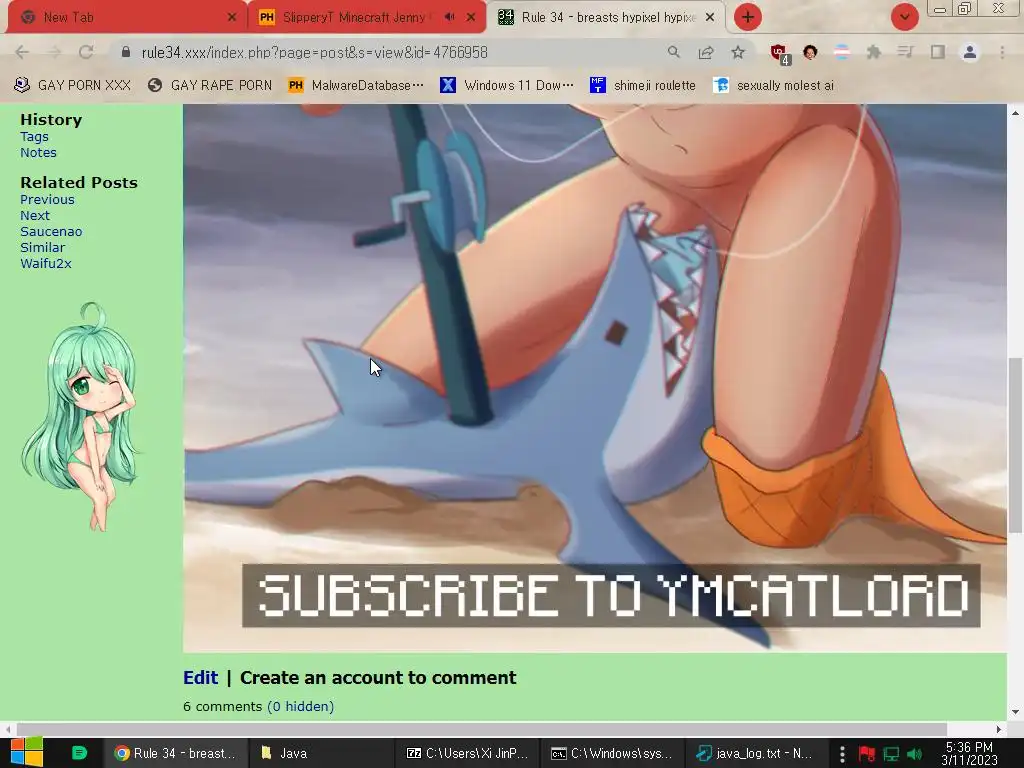Click the horizontal scrollbar right arrow
This screenshot has height=768, width=1024.
coord(999,729)
